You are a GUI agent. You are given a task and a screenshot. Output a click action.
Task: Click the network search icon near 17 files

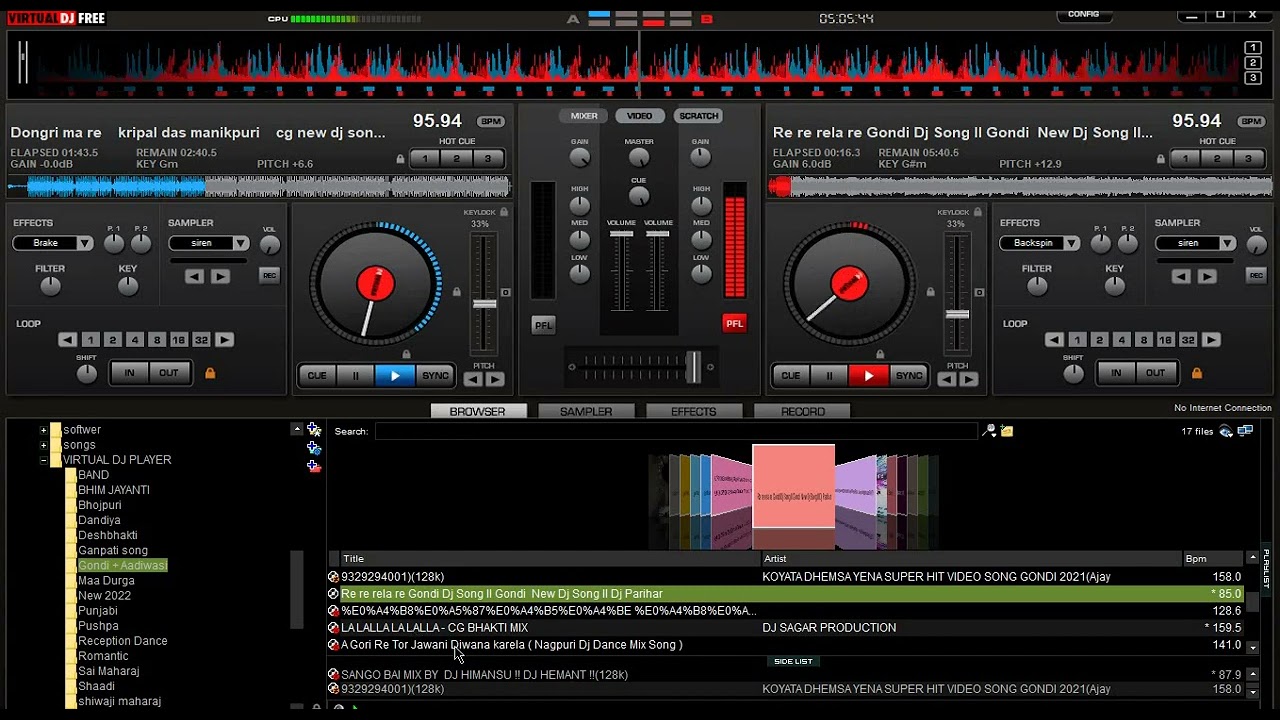click(1226, 432)
